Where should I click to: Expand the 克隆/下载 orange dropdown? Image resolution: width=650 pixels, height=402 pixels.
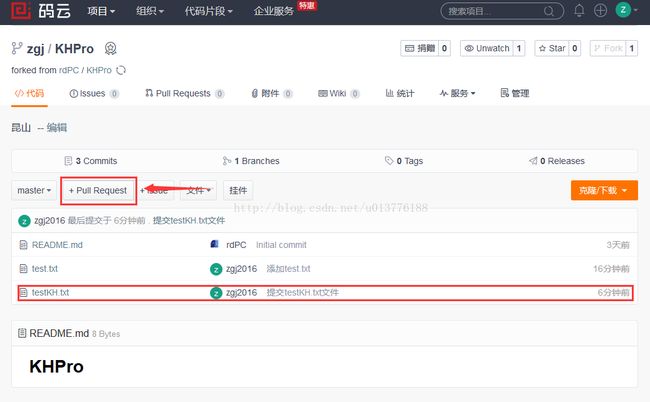click(x=604, y=190)
